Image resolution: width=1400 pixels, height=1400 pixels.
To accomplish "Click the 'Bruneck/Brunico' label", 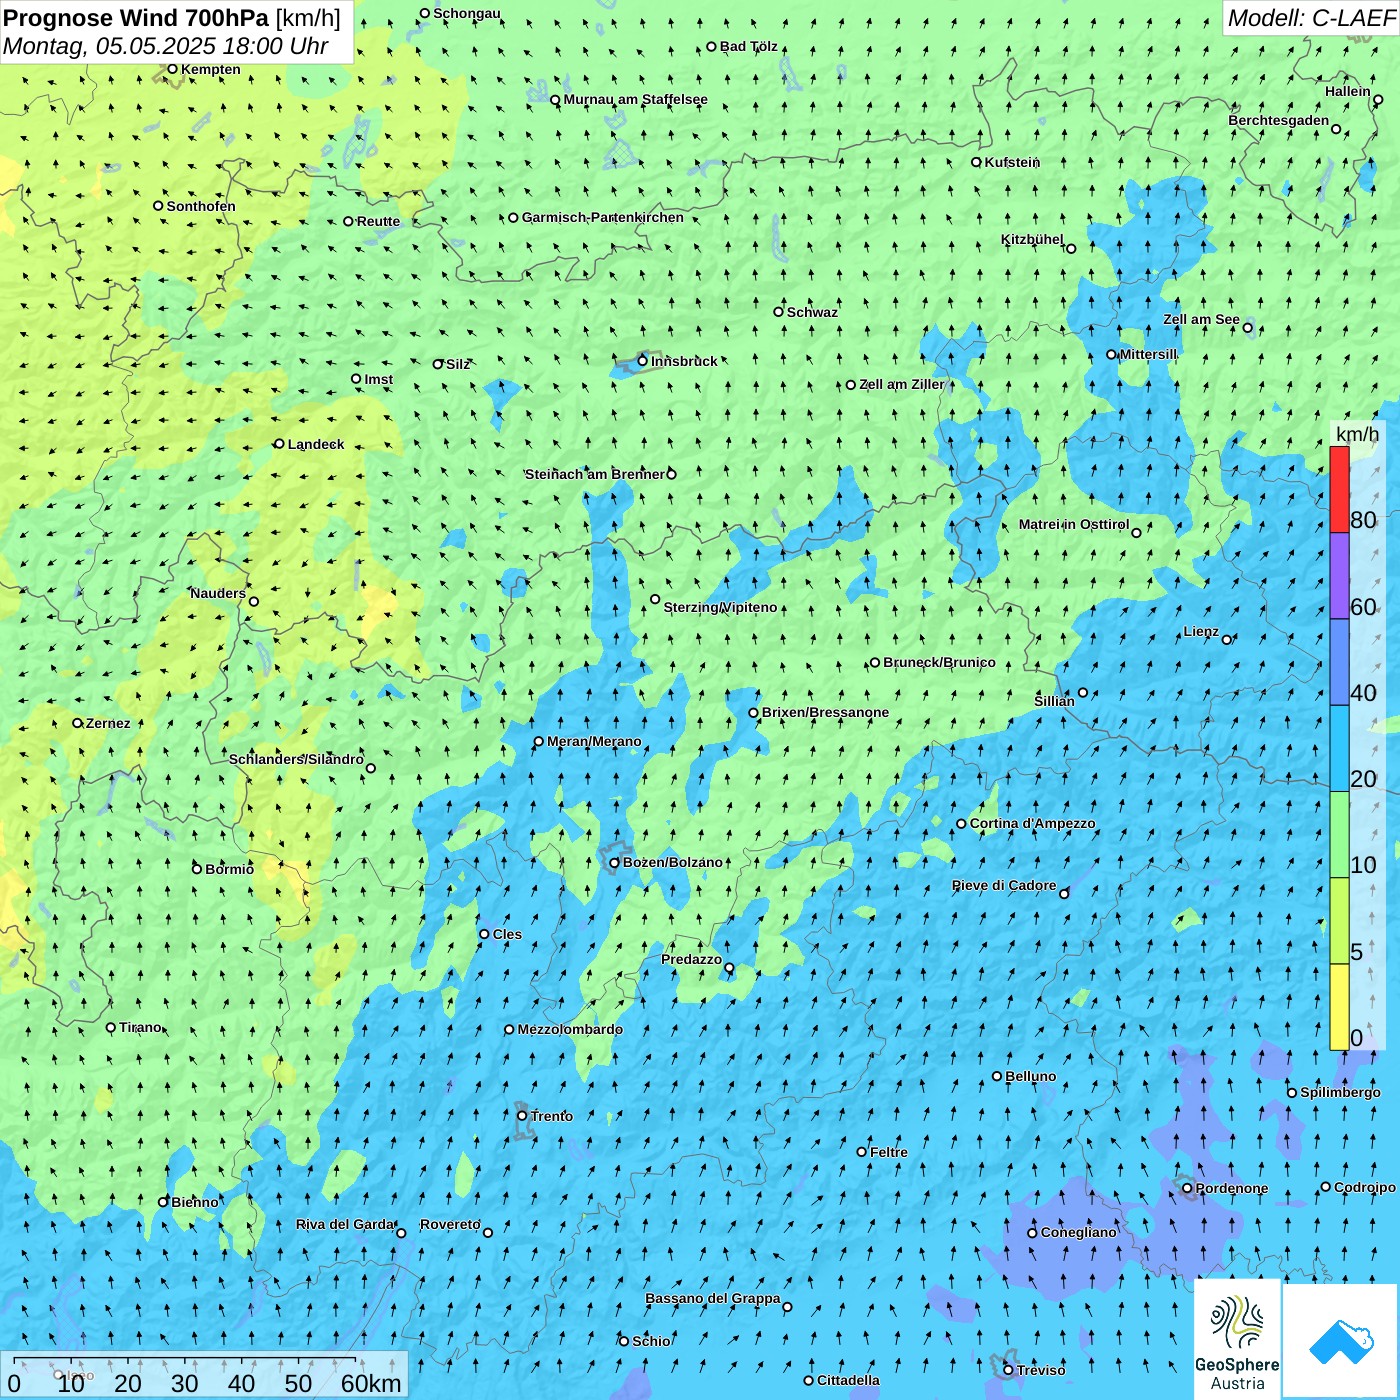I will [939, 662].
